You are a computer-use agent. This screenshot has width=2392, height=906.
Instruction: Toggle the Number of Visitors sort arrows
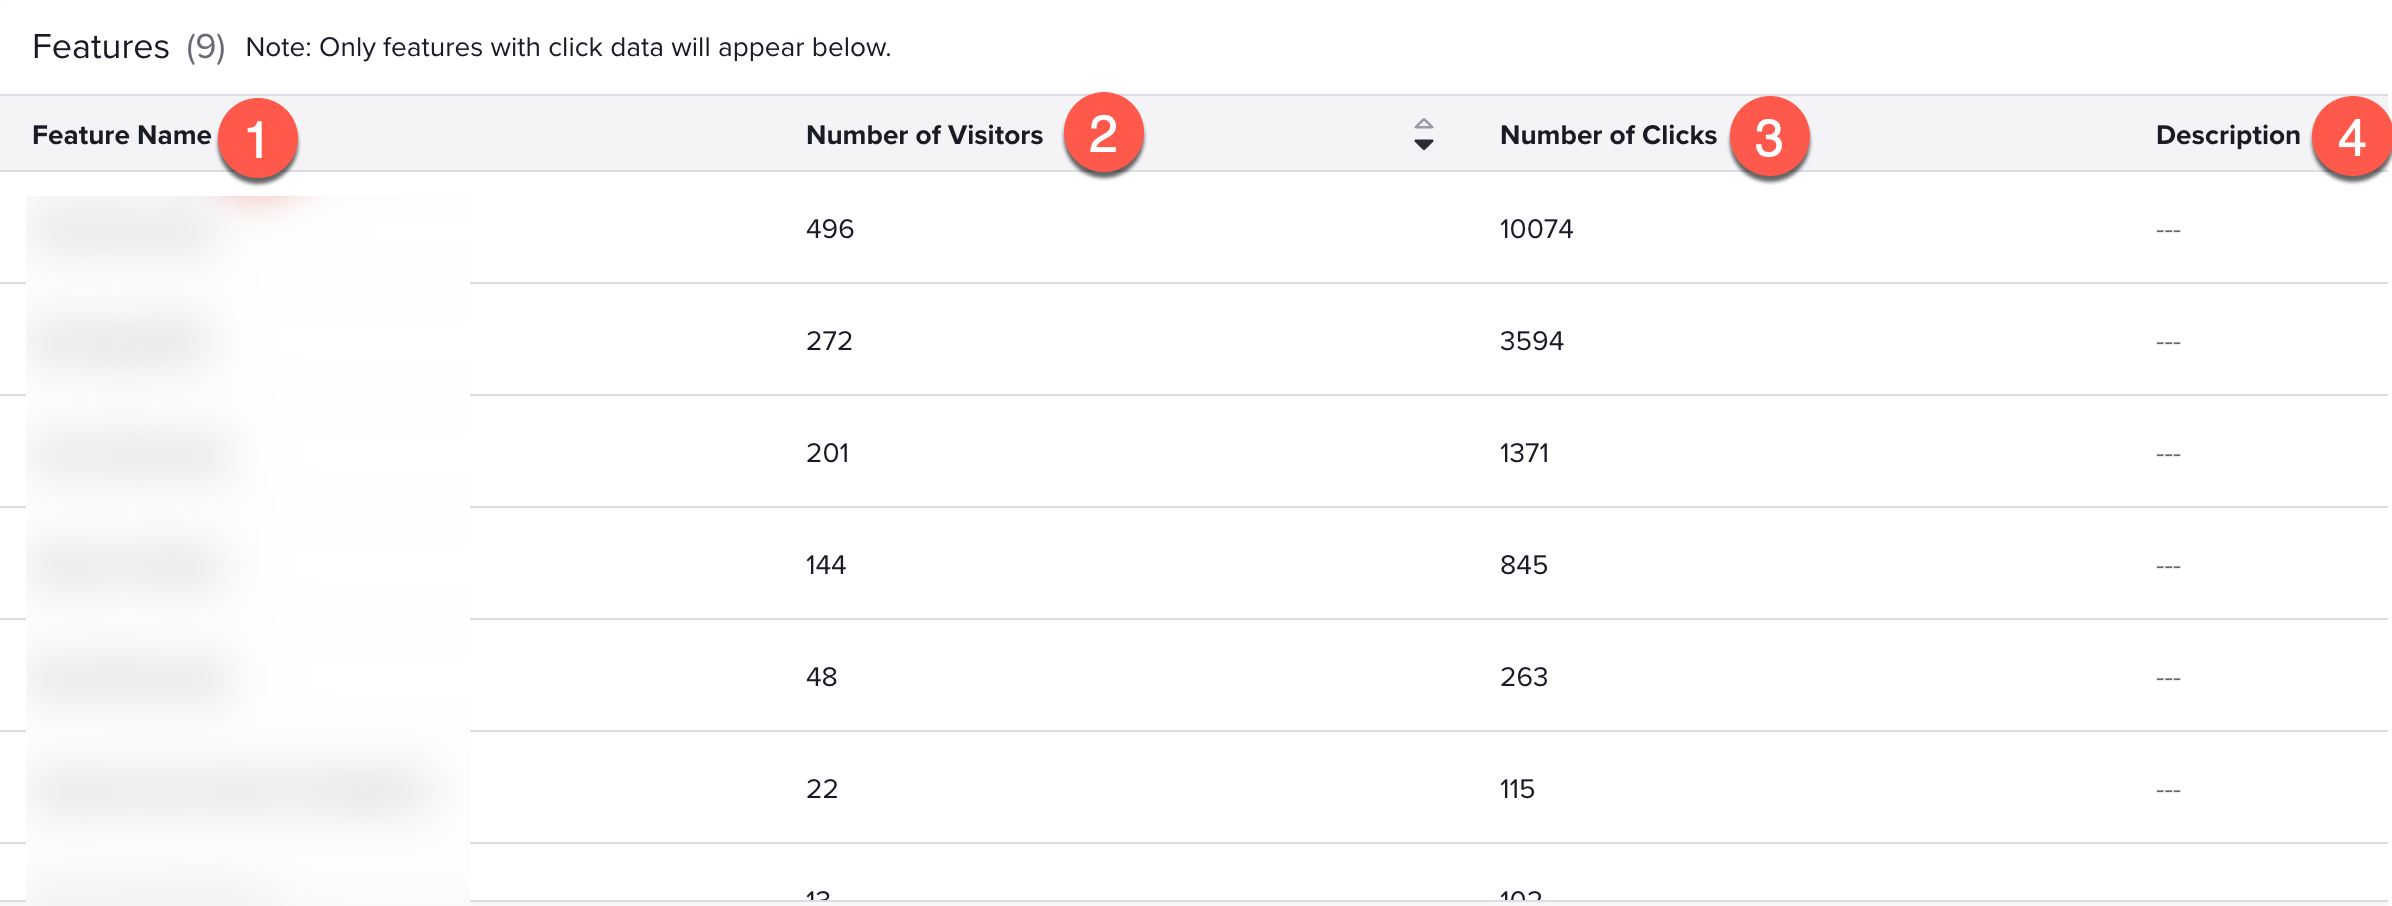coord(1424,134)
